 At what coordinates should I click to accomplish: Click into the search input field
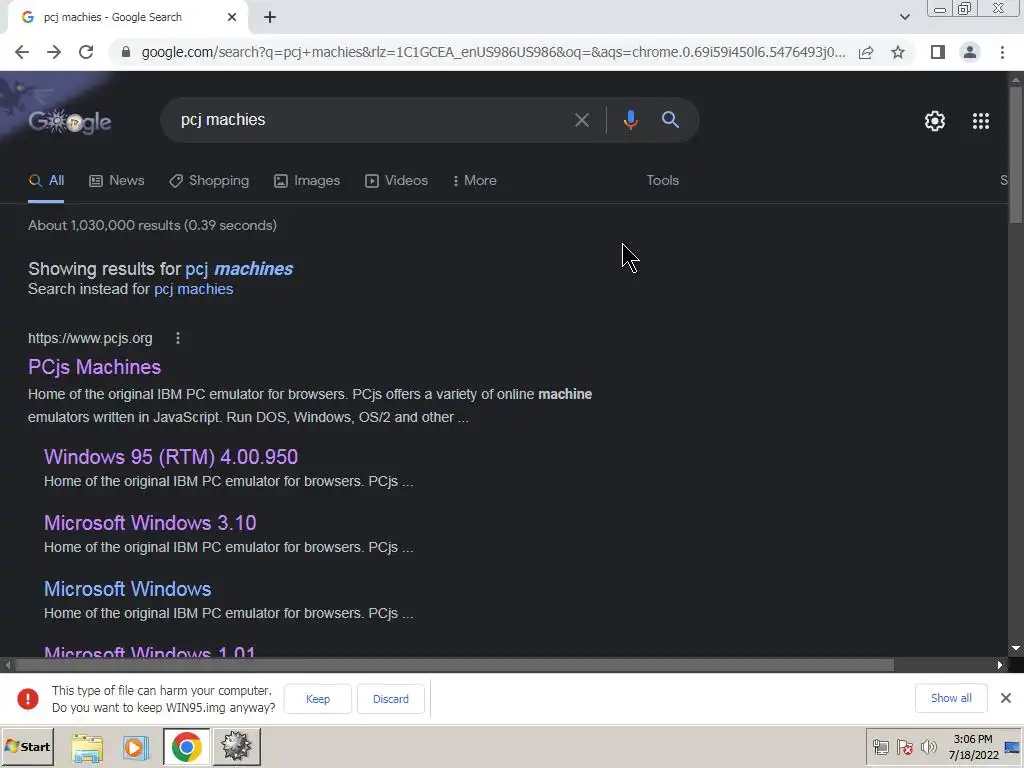point(372,120)
